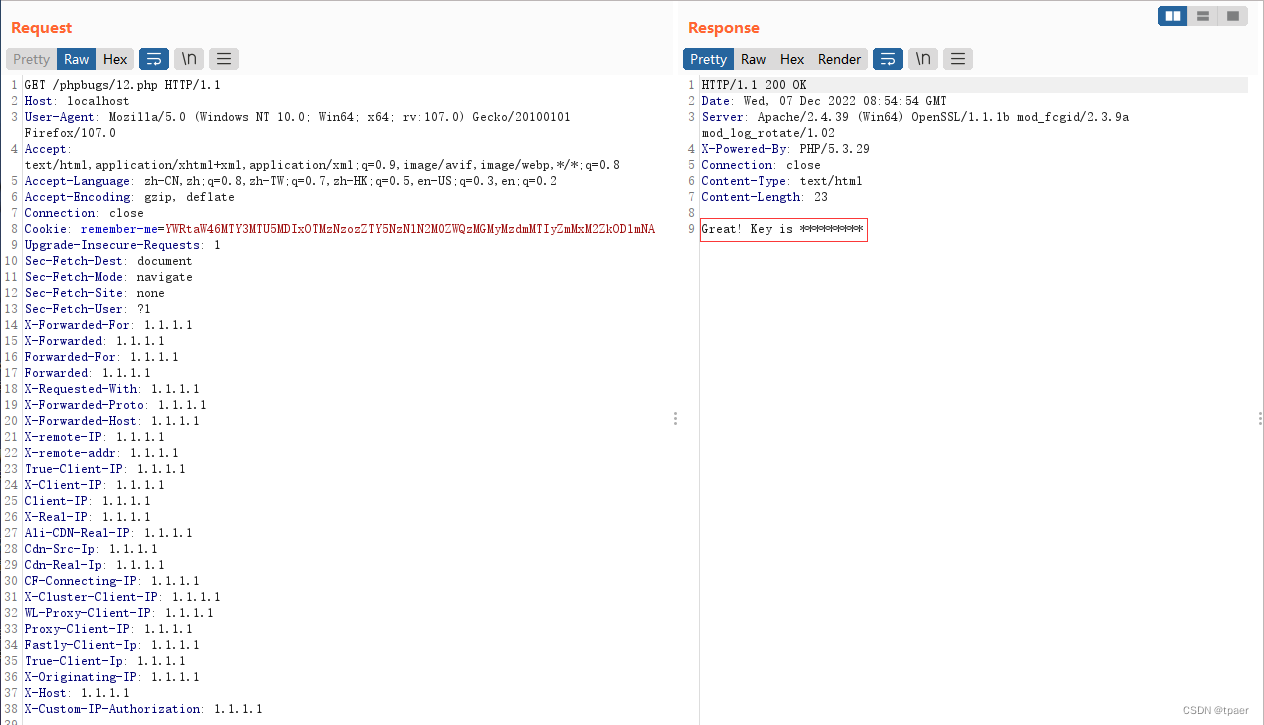Toggle non-printable characters \n in Request panel
Viewport: 1264px width, 725px height.
pyautogui.click(x=189, y=59)
